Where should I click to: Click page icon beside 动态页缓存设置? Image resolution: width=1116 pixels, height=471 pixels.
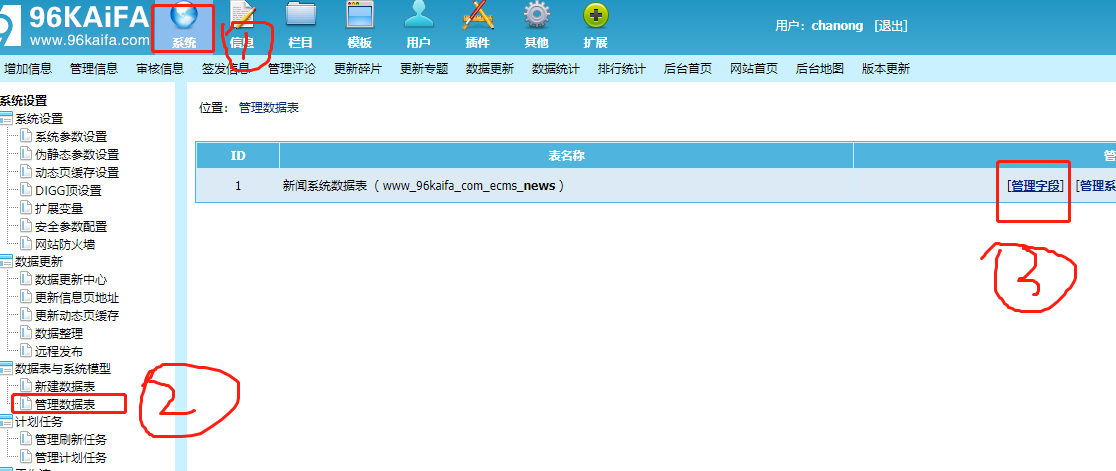tap(26, 172)
